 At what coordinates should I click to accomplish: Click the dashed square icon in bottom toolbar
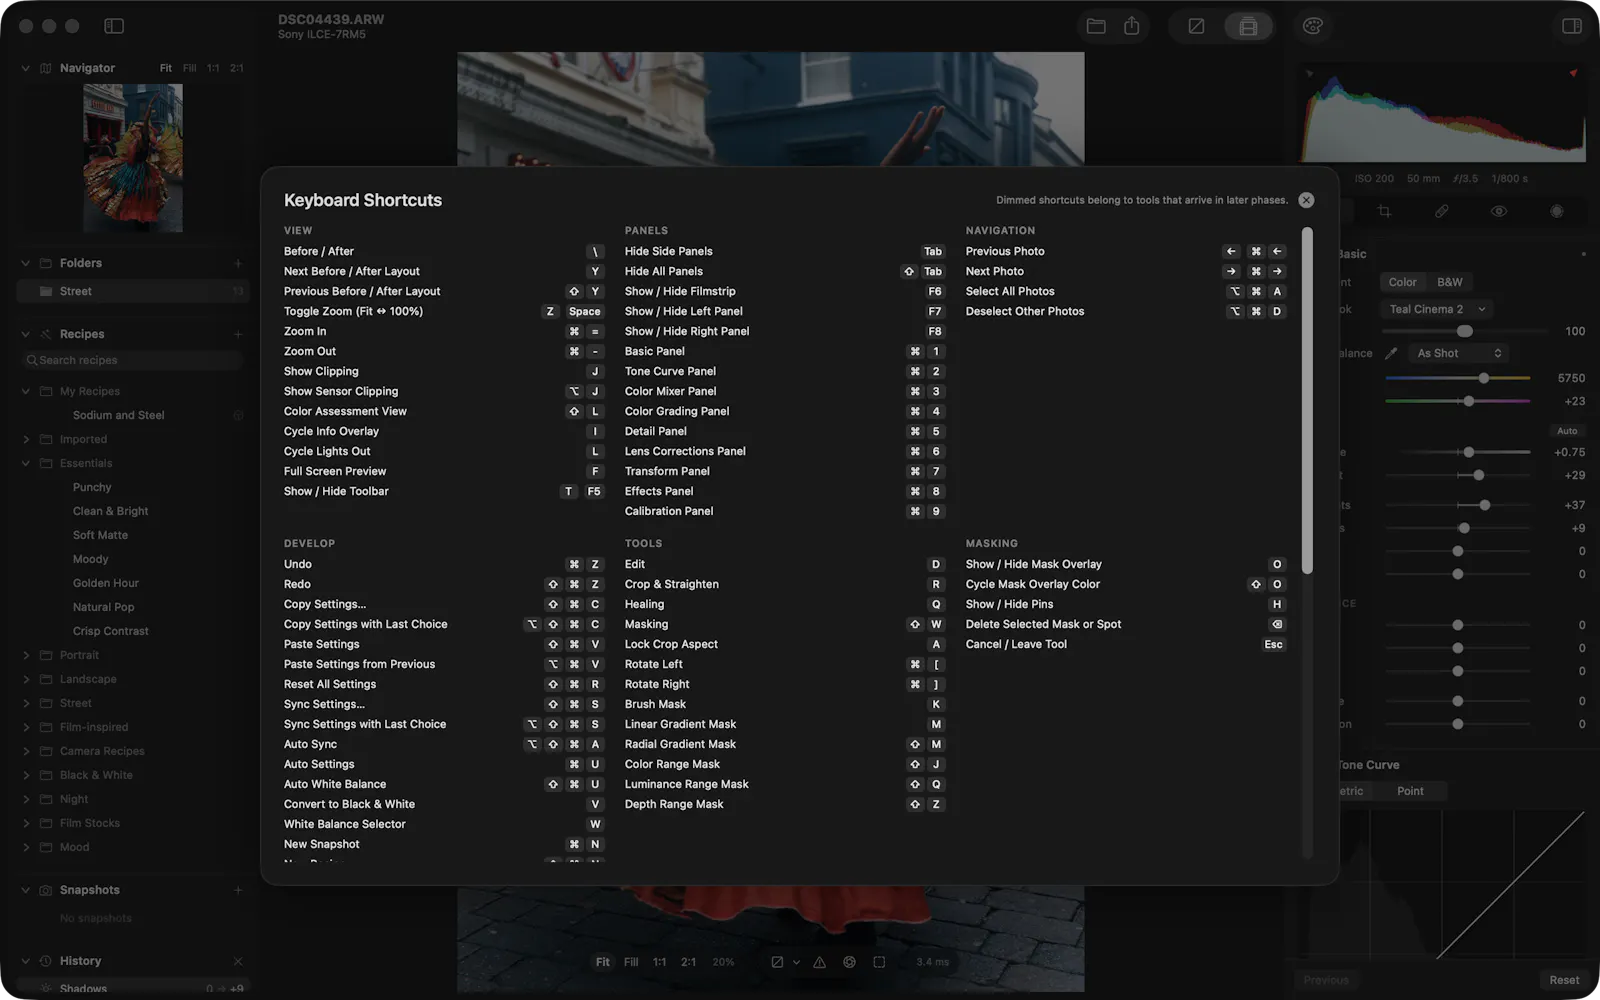click(879, 962)
